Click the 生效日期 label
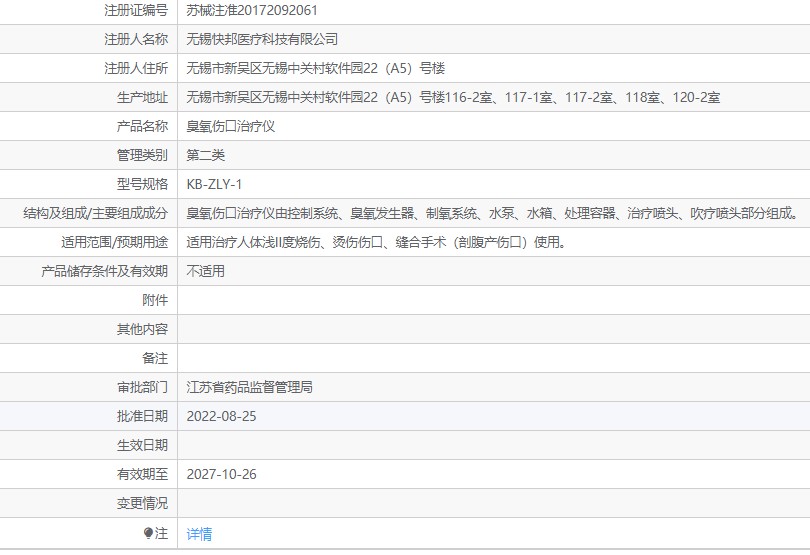This screenshot has width=810, height=555. pos(142,445)
